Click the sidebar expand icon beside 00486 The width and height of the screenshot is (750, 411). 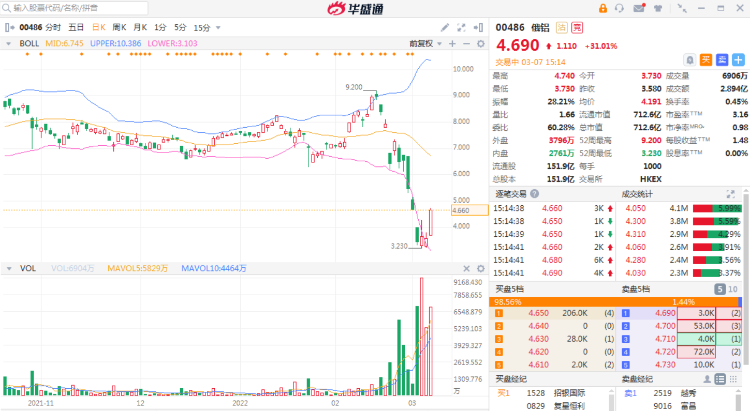click(x=9, y=28)
